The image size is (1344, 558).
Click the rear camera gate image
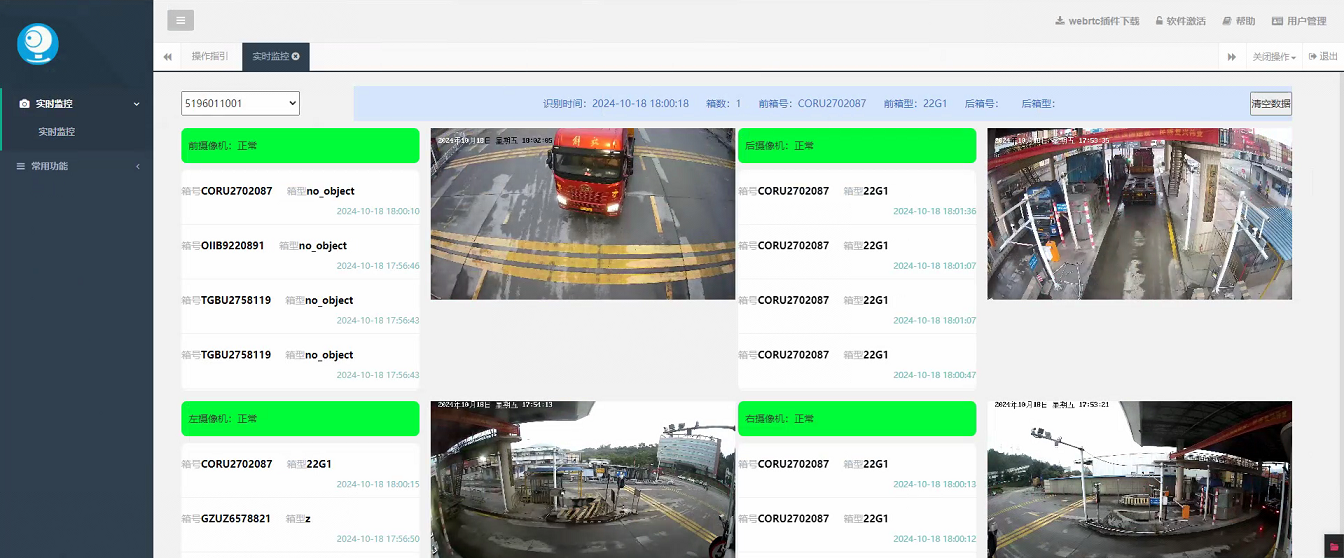1139,213
